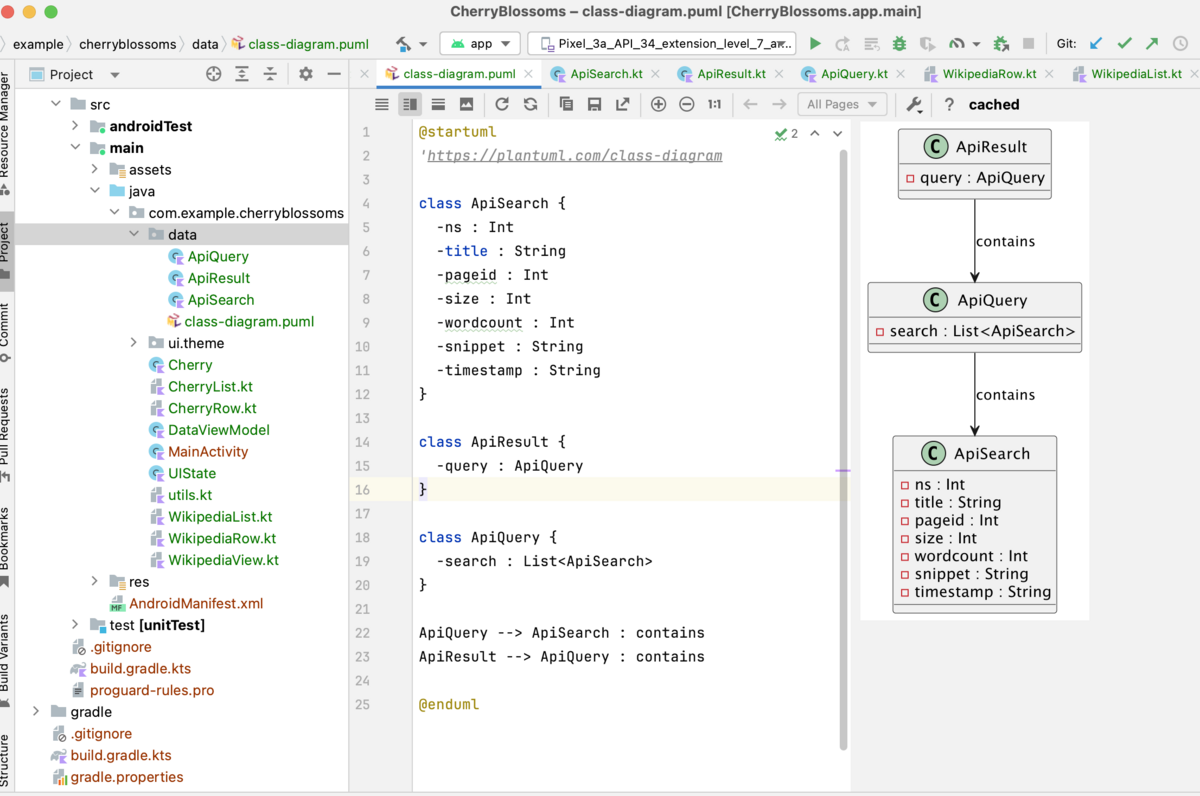
Task: Click Collapse All icon in Project panel
Action: [x=270, y=74]
